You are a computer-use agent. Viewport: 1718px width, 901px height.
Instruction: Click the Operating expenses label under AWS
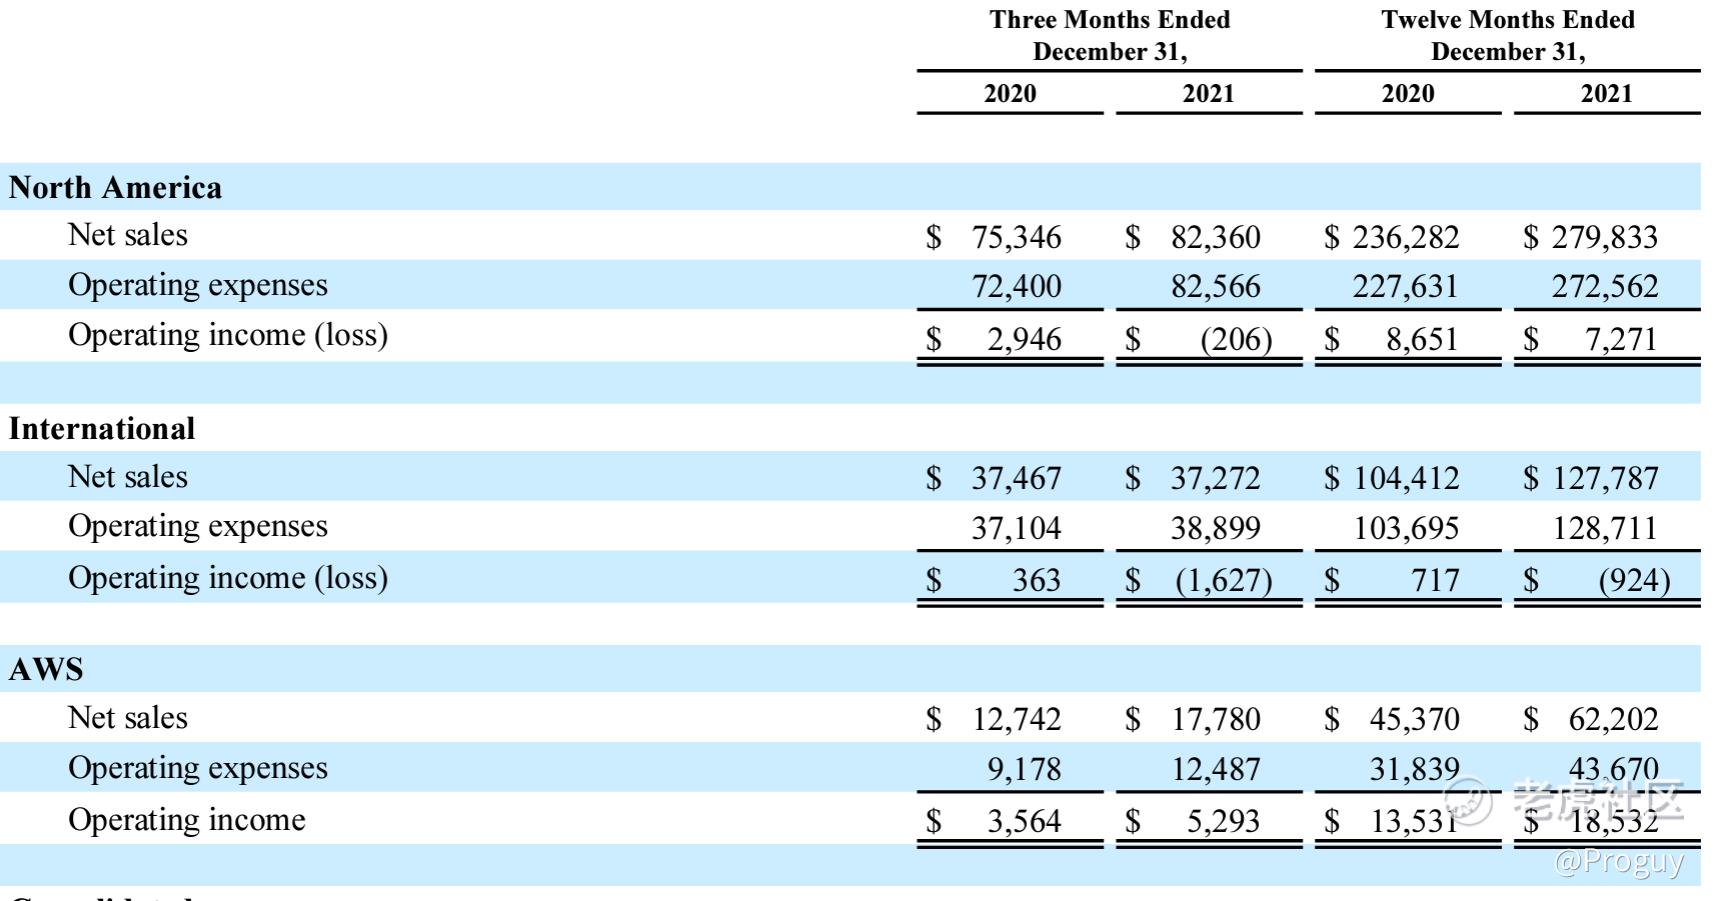coord(198,768)
